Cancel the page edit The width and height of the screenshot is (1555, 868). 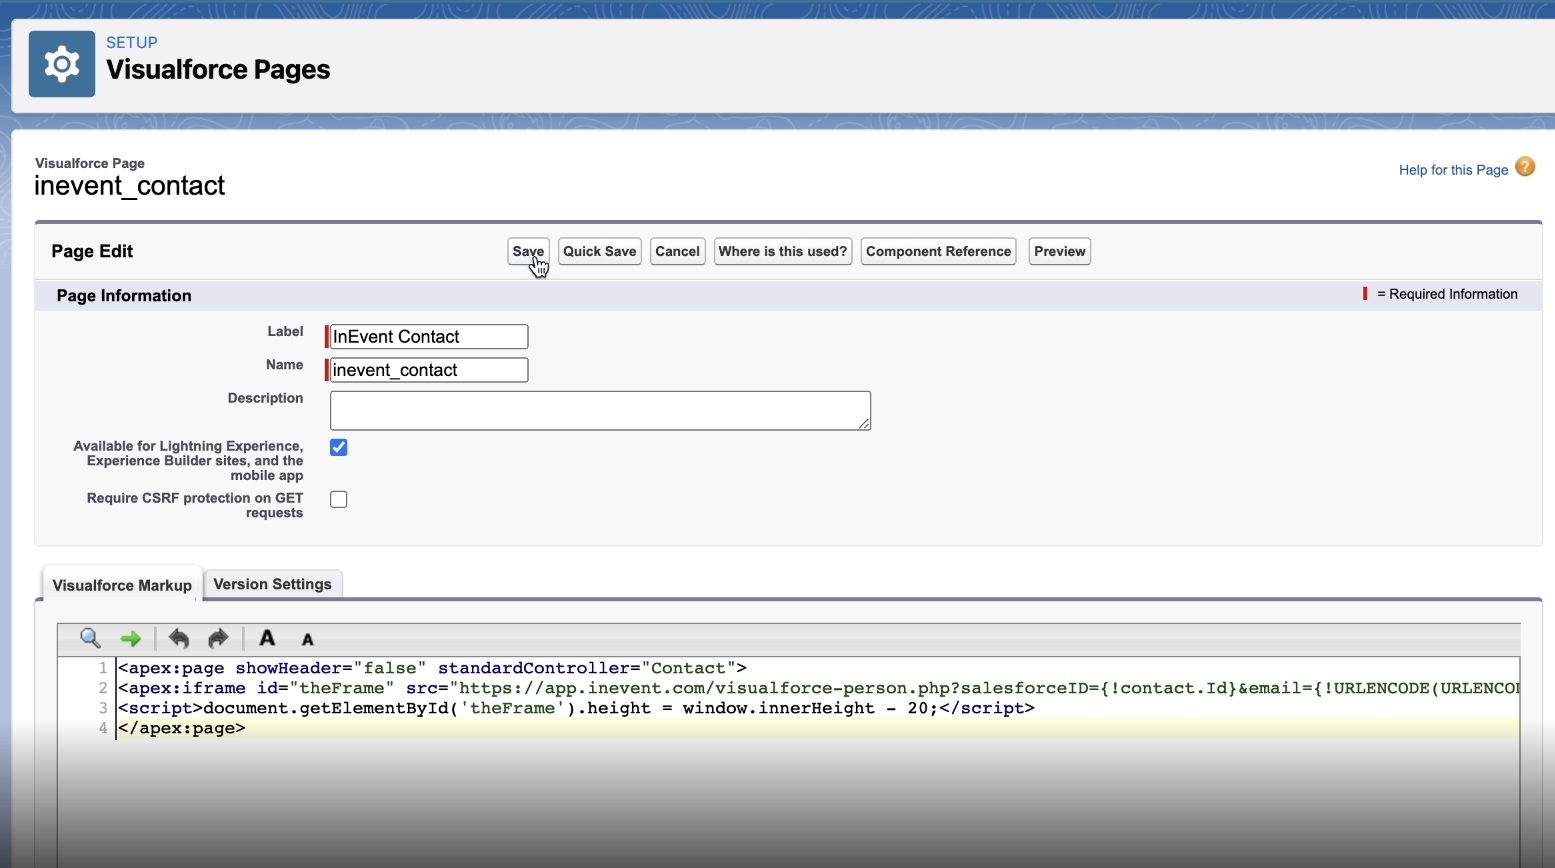pos(678,251)
